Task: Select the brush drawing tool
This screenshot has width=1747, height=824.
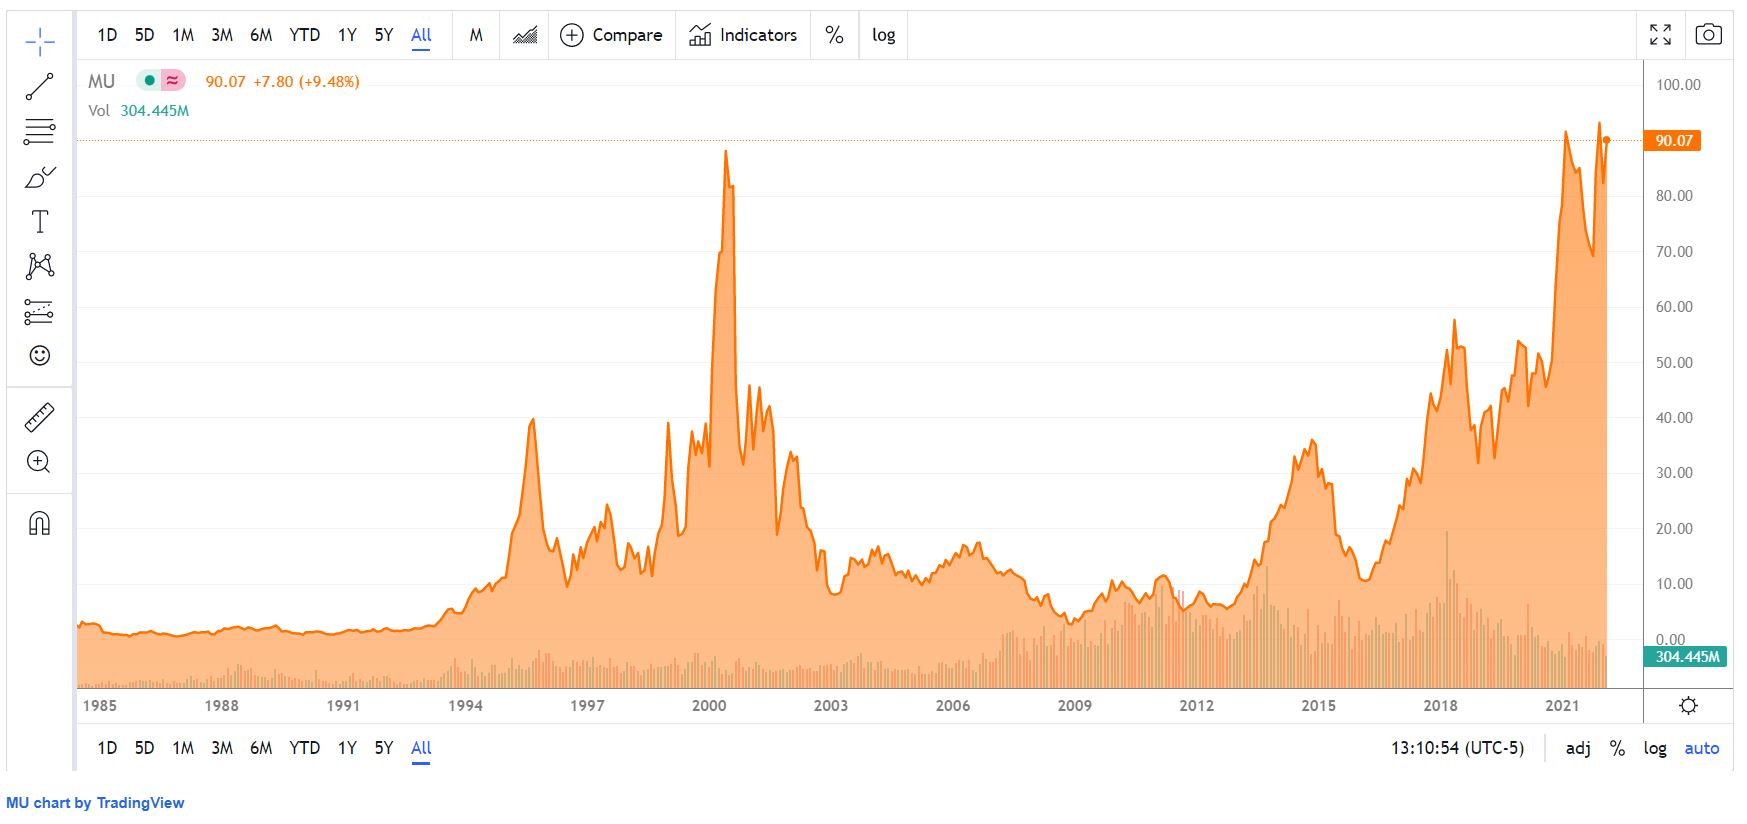Action: click(x=39, y=178)
